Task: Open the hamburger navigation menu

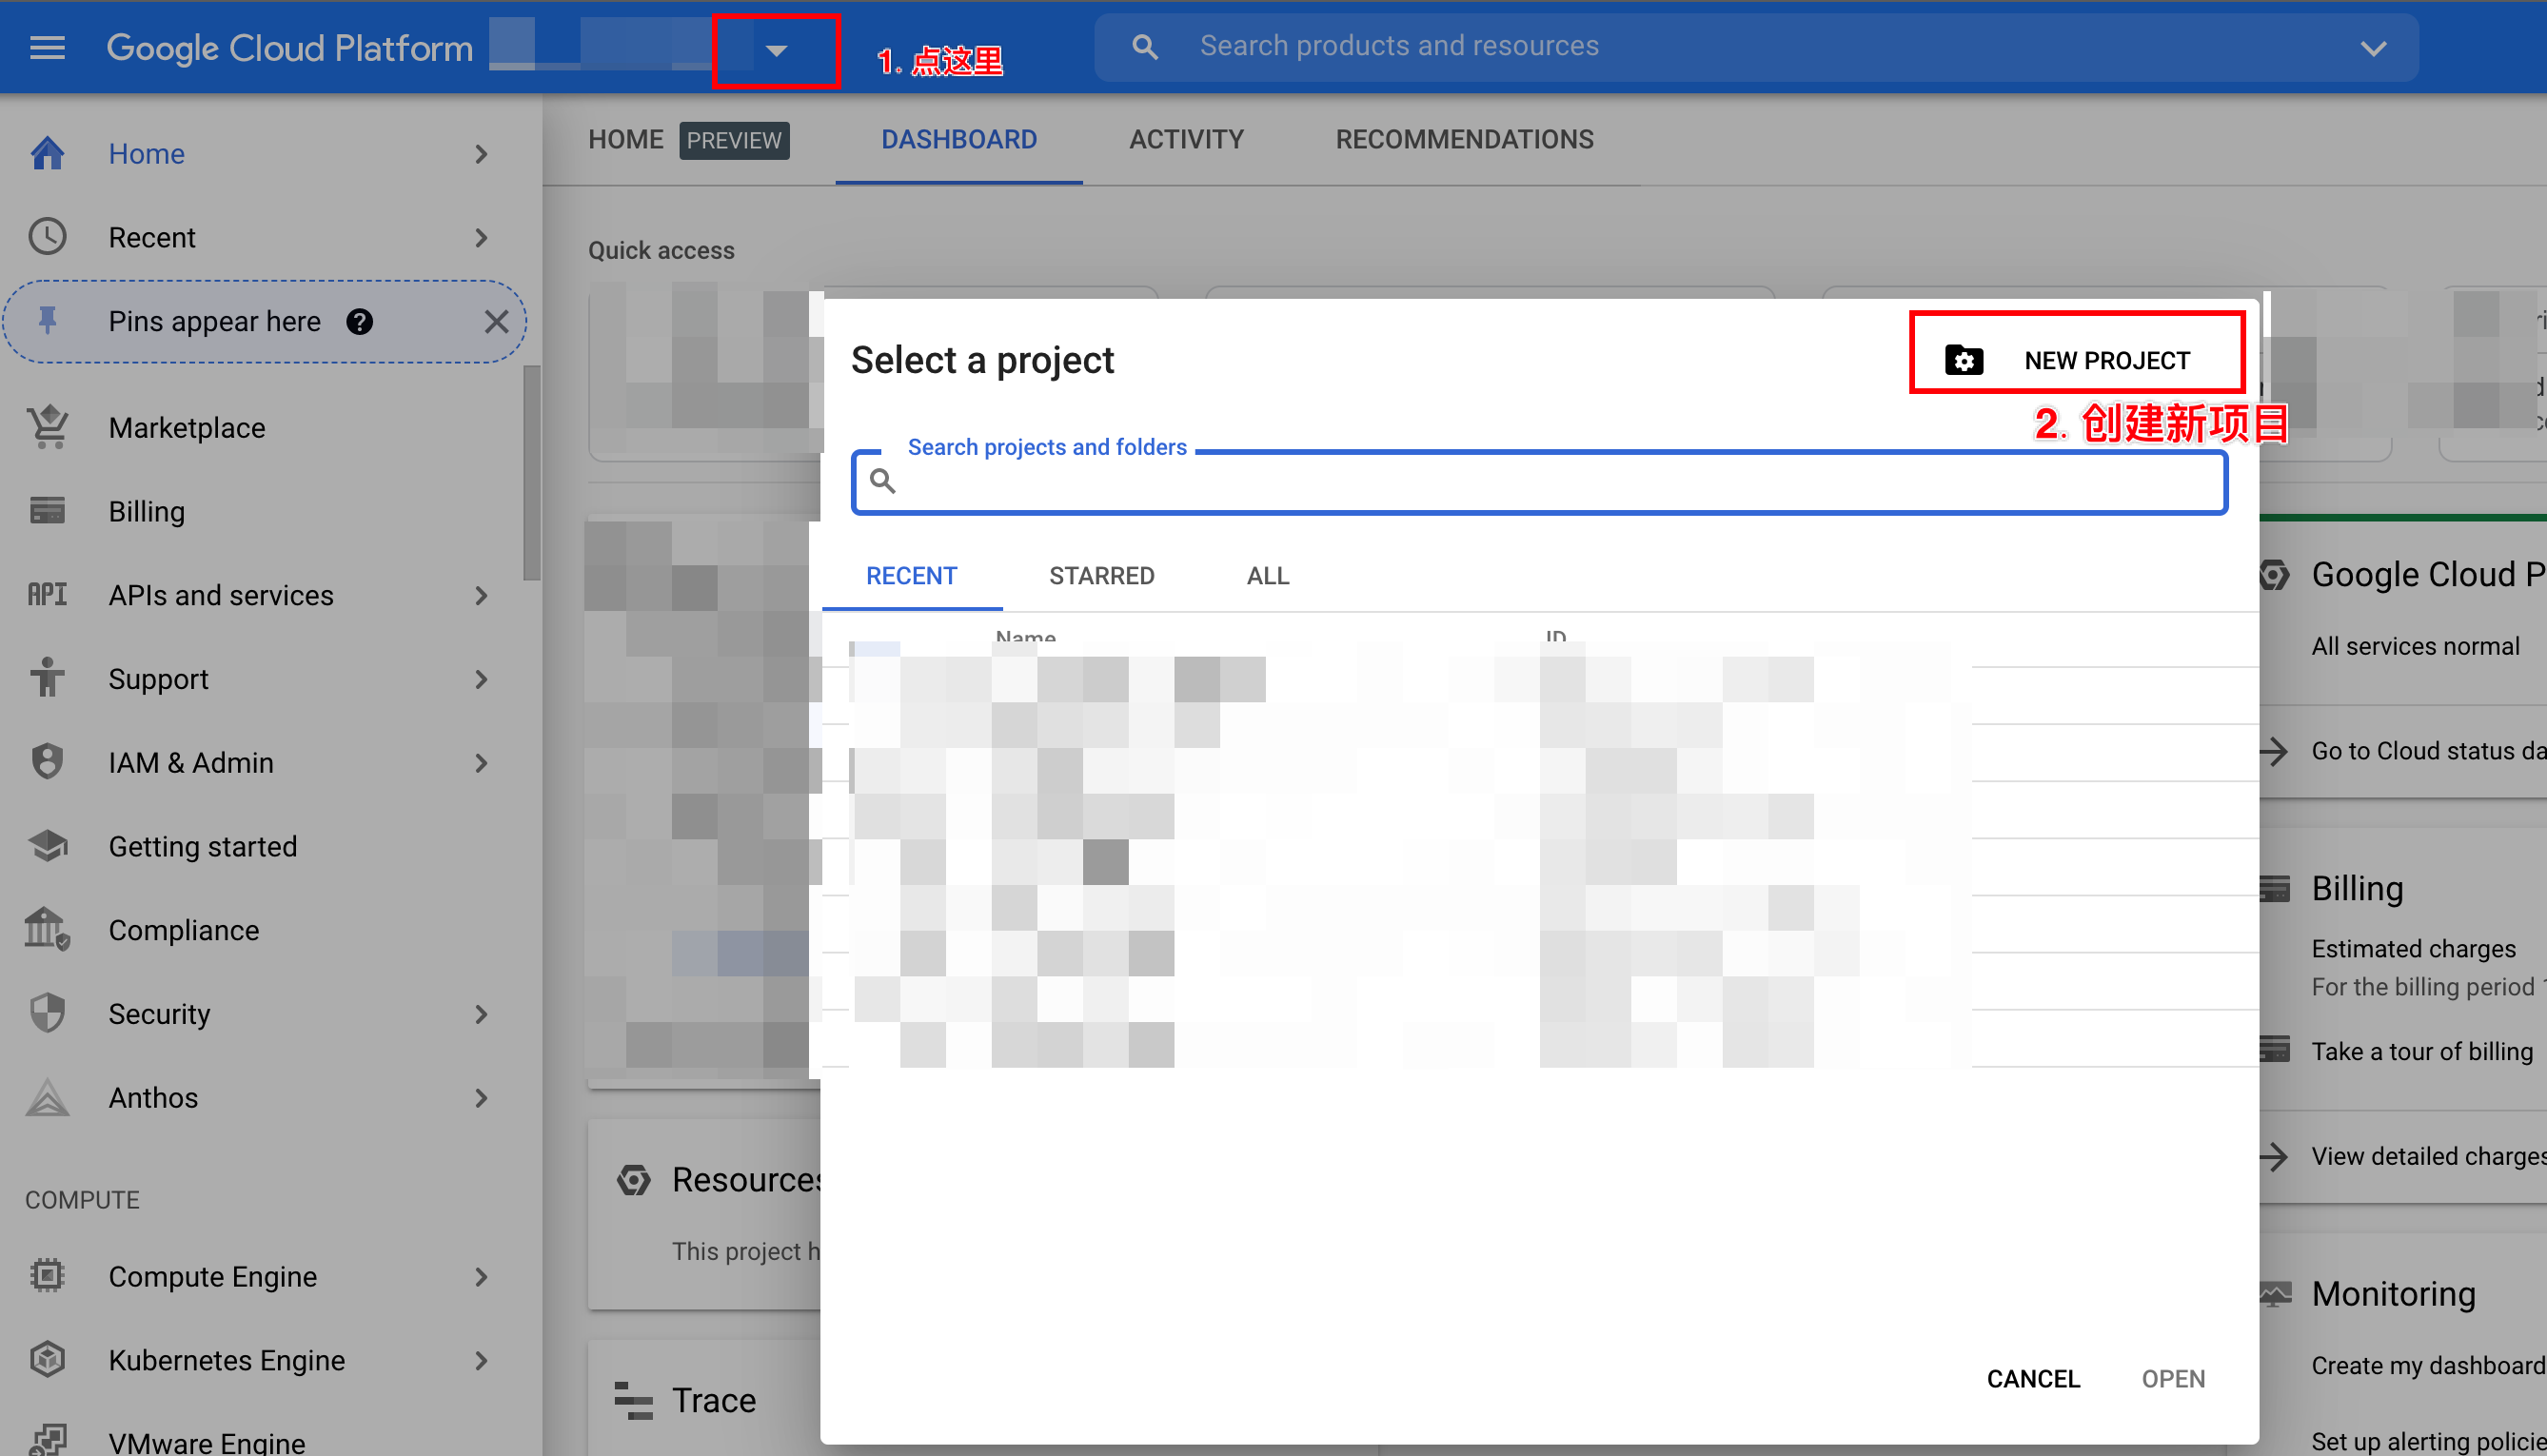Action: click(x=47, y=47)
